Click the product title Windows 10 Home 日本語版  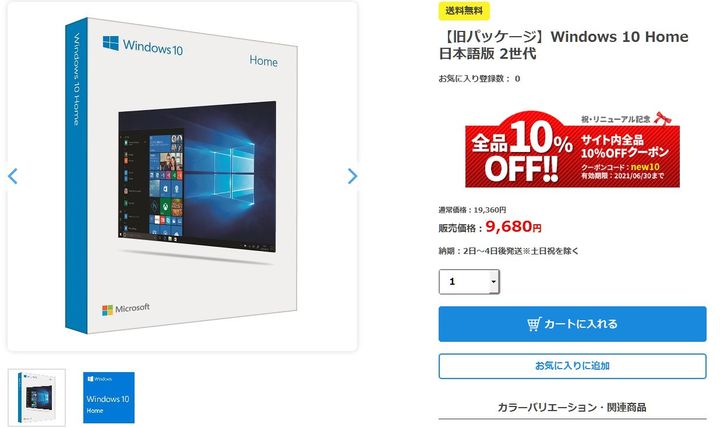(563, 45)
